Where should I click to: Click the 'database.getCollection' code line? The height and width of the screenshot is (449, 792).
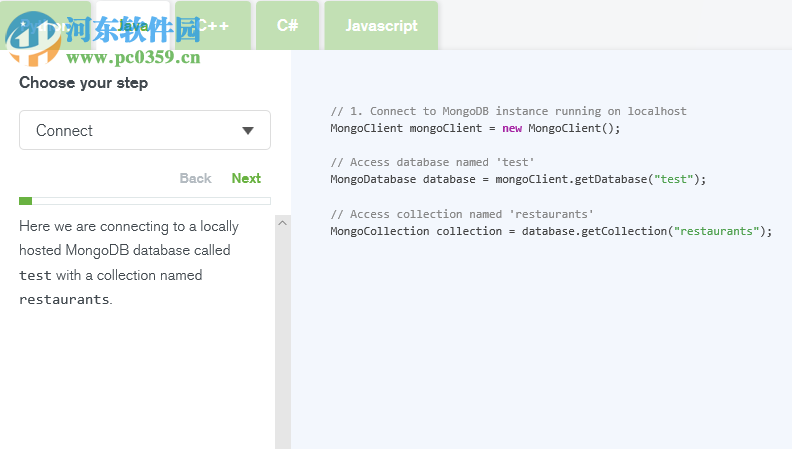(551, 231)
